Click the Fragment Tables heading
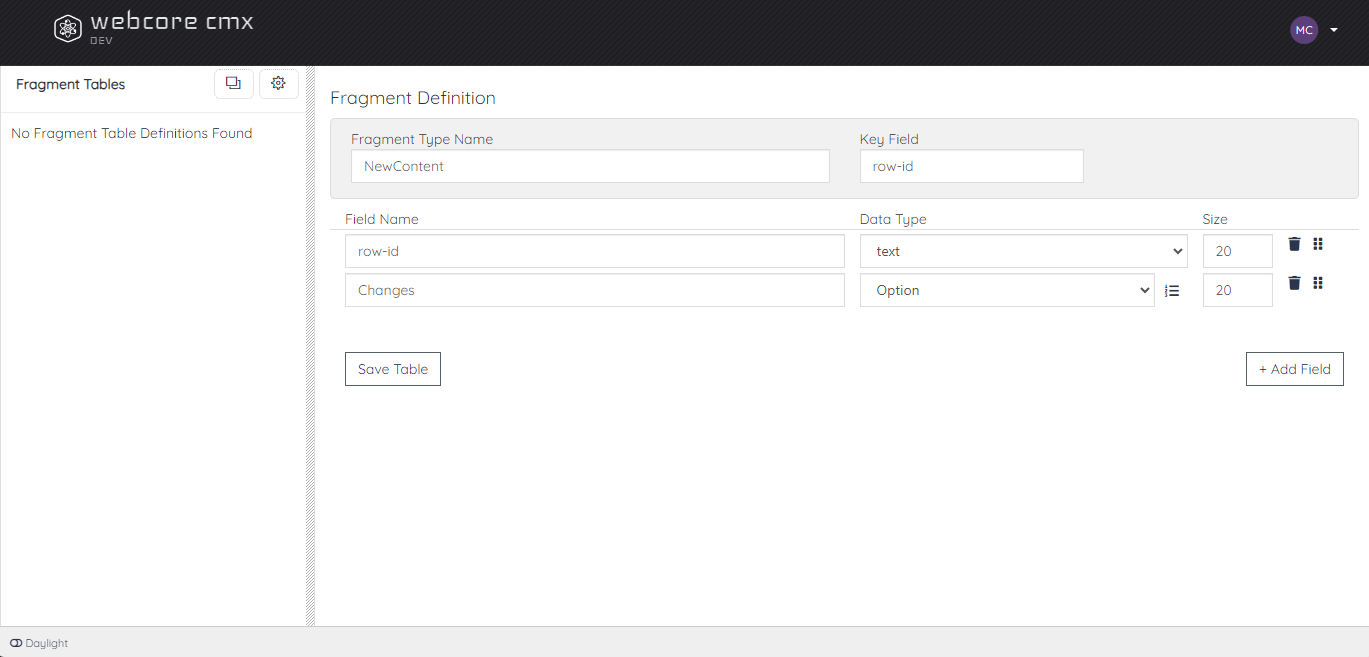 pos(71,84)
